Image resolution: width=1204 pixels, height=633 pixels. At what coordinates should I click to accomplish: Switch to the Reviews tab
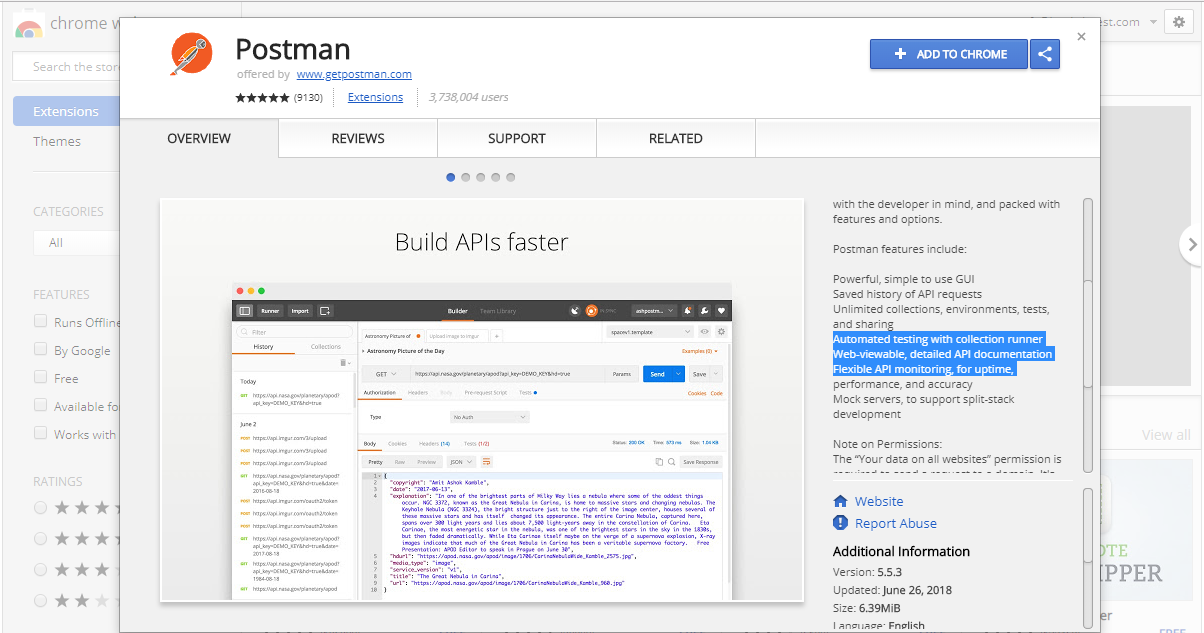tap(358, 139)
